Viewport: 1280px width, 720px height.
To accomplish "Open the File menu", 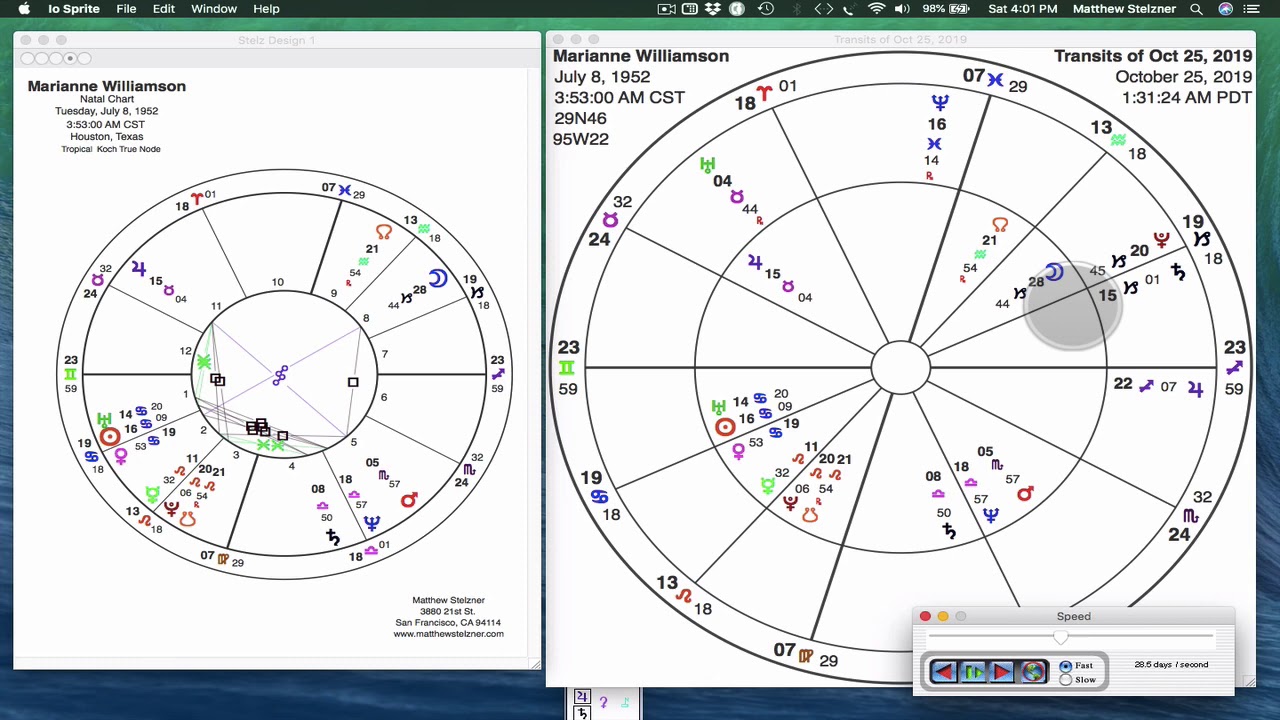I will tap(126, 9).
